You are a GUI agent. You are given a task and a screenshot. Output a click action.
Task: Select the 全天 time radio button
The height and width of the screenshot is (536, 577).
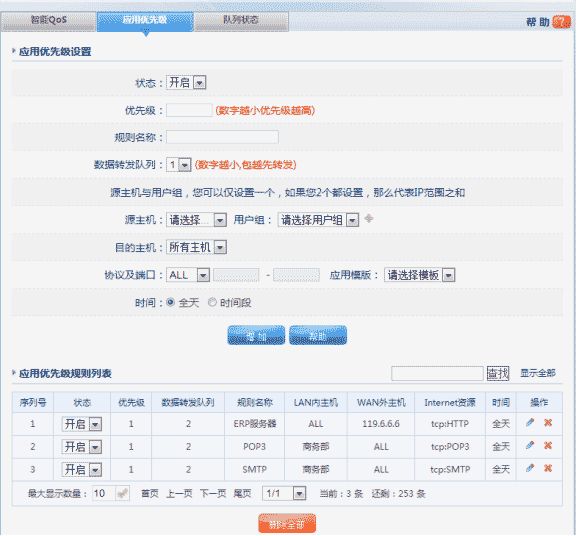pos(170,302)
